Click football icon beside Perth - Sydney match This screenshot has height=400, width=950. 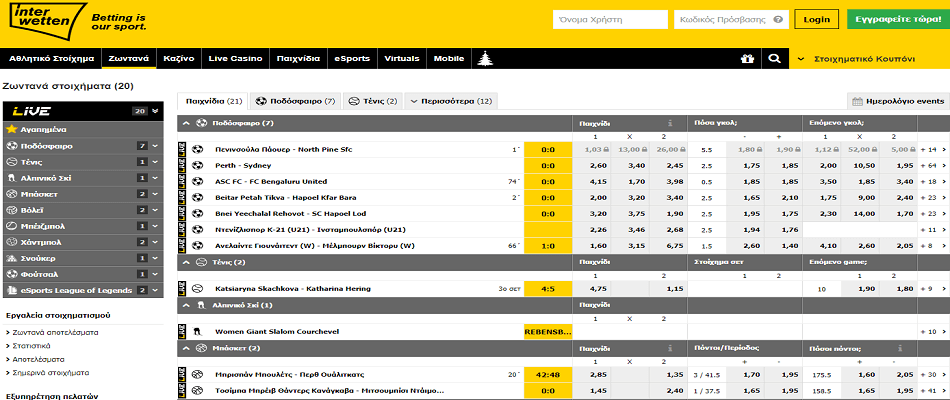[x=197, y=165]
